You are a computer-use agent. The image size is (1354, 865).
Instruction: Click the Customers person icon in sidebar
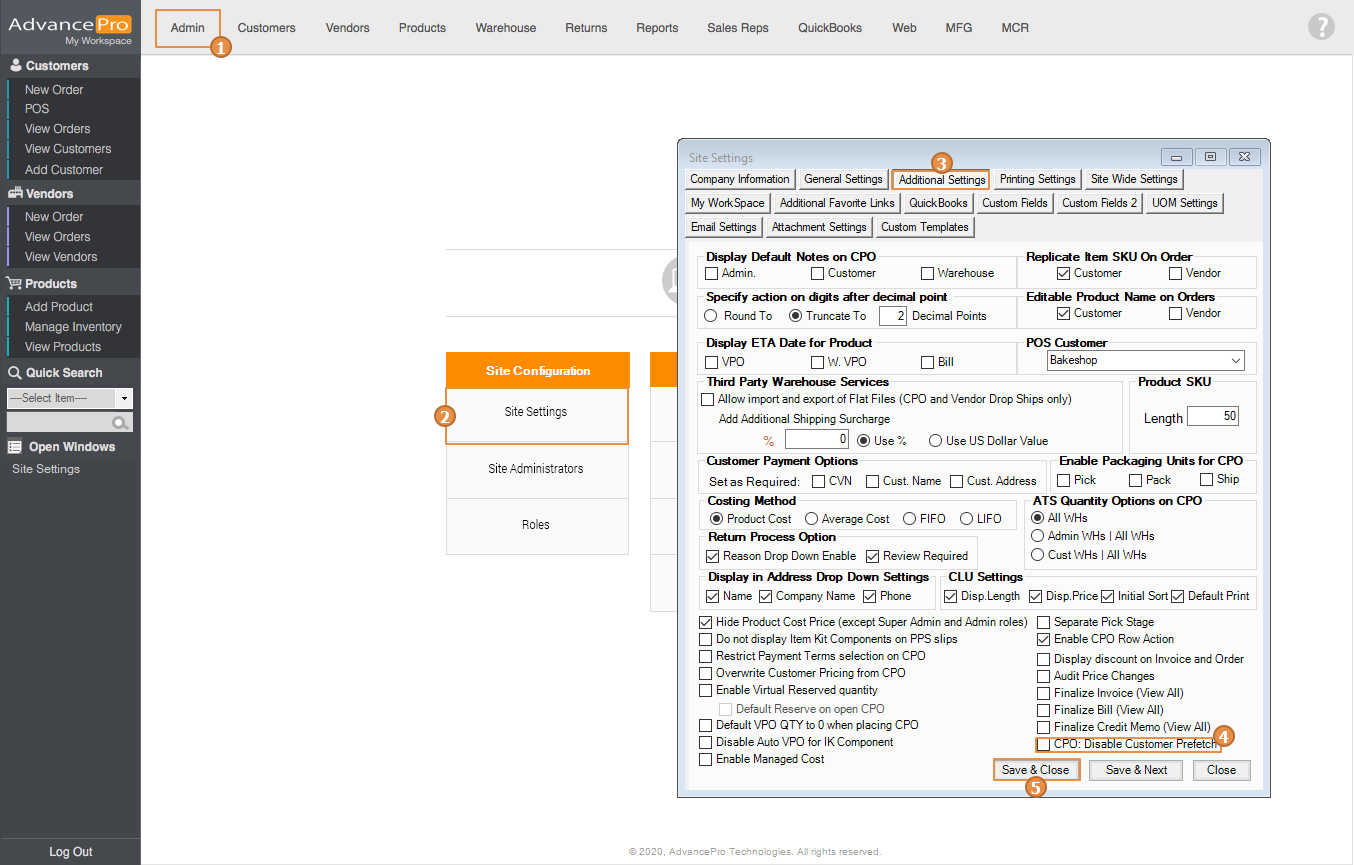15,66
